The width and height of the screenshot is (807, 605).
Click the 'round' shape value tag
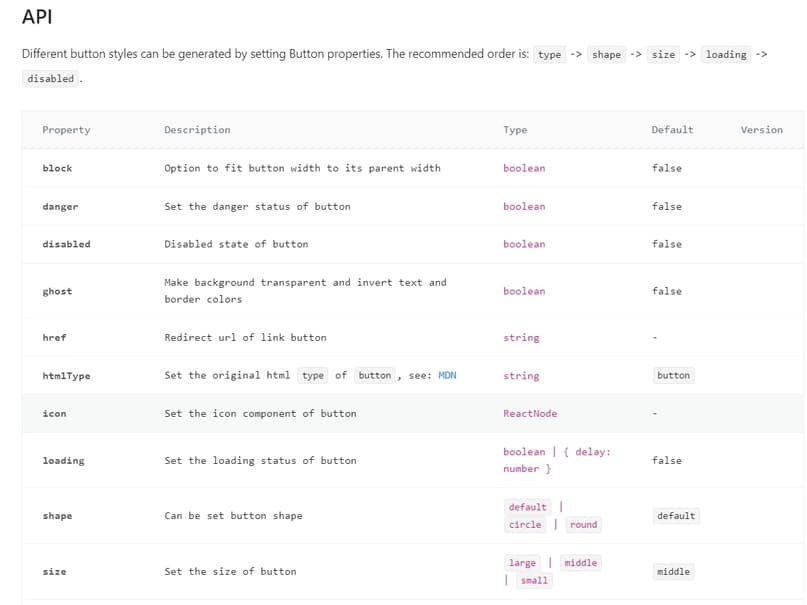click(x=583, y=525)
